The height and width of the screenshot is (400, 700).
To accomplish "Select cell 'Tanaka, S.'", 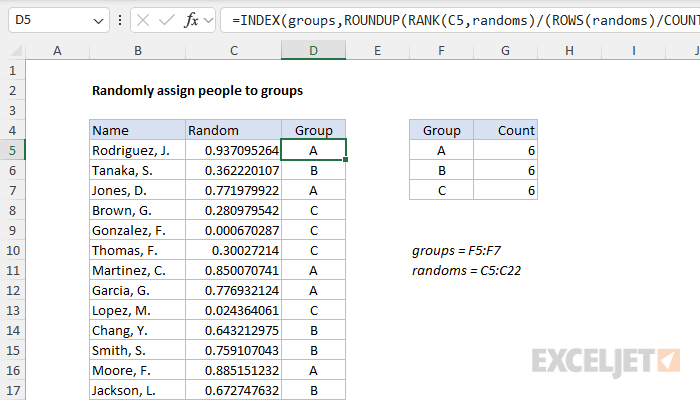I will [x=138, y=171].
